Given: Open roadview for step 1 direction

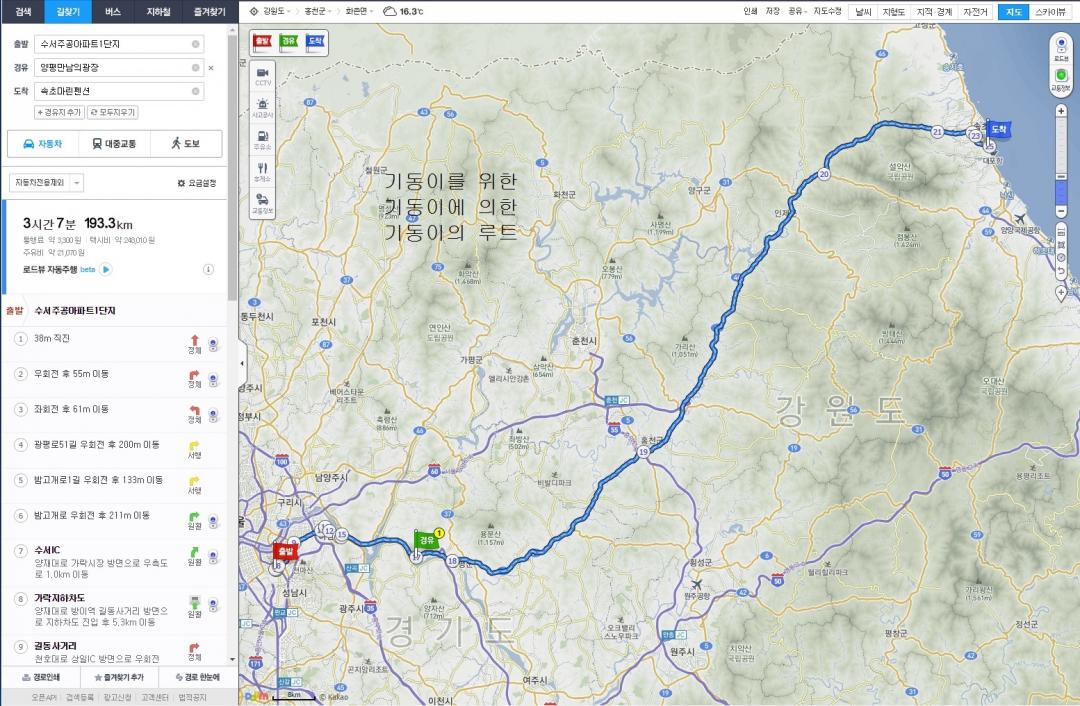Looking at the screenshot, I should click(x=213, y=341).
